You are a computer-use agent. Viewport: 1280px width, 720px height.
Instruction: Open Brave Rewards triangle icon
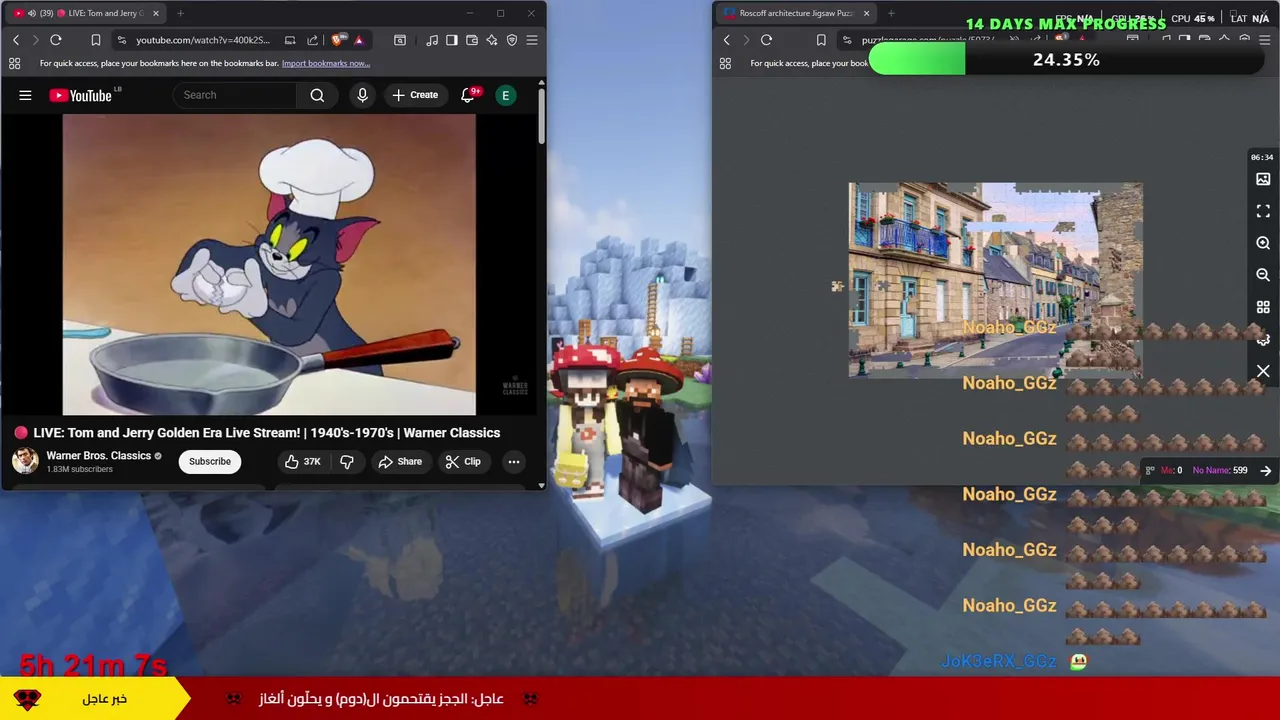point(358,40)
